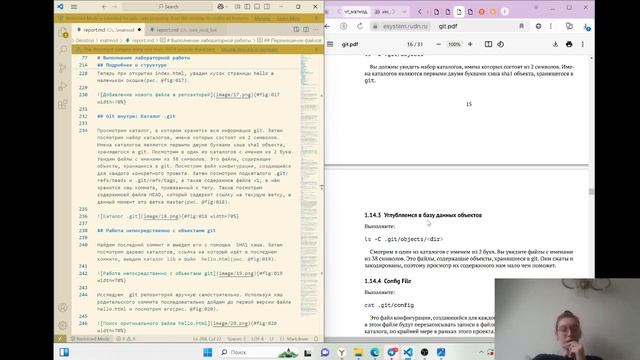
Task: Toggle PDF two-page view
Action: (x=488, y=44)
